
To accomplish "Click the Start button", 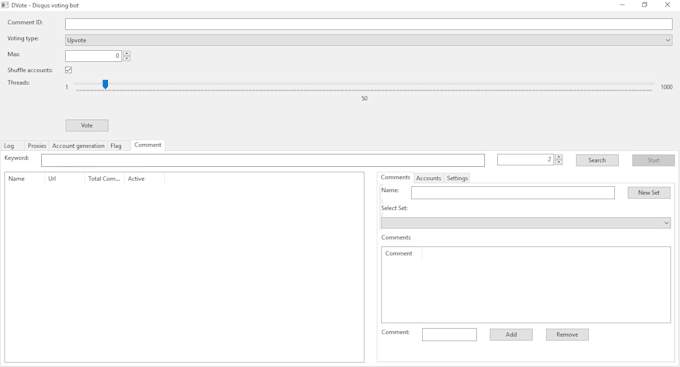I will [654, 160].
